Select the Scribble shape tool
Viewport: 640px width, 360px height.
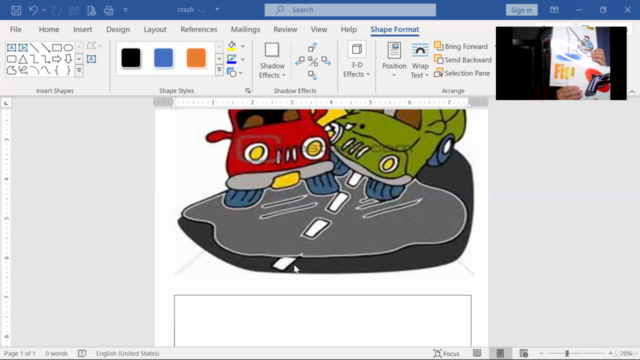23,71
